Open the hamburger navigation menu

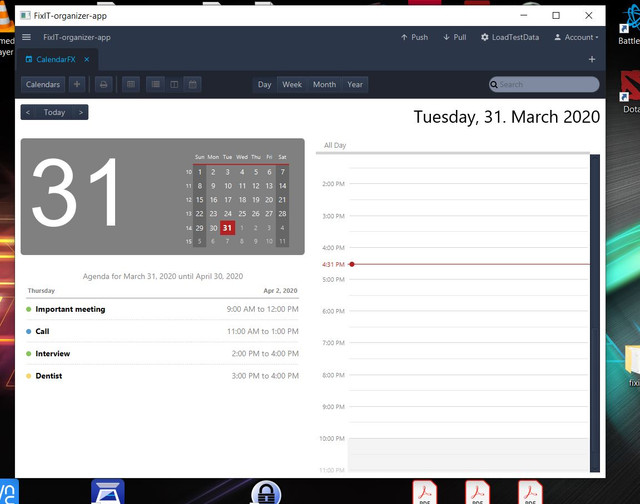27,37
